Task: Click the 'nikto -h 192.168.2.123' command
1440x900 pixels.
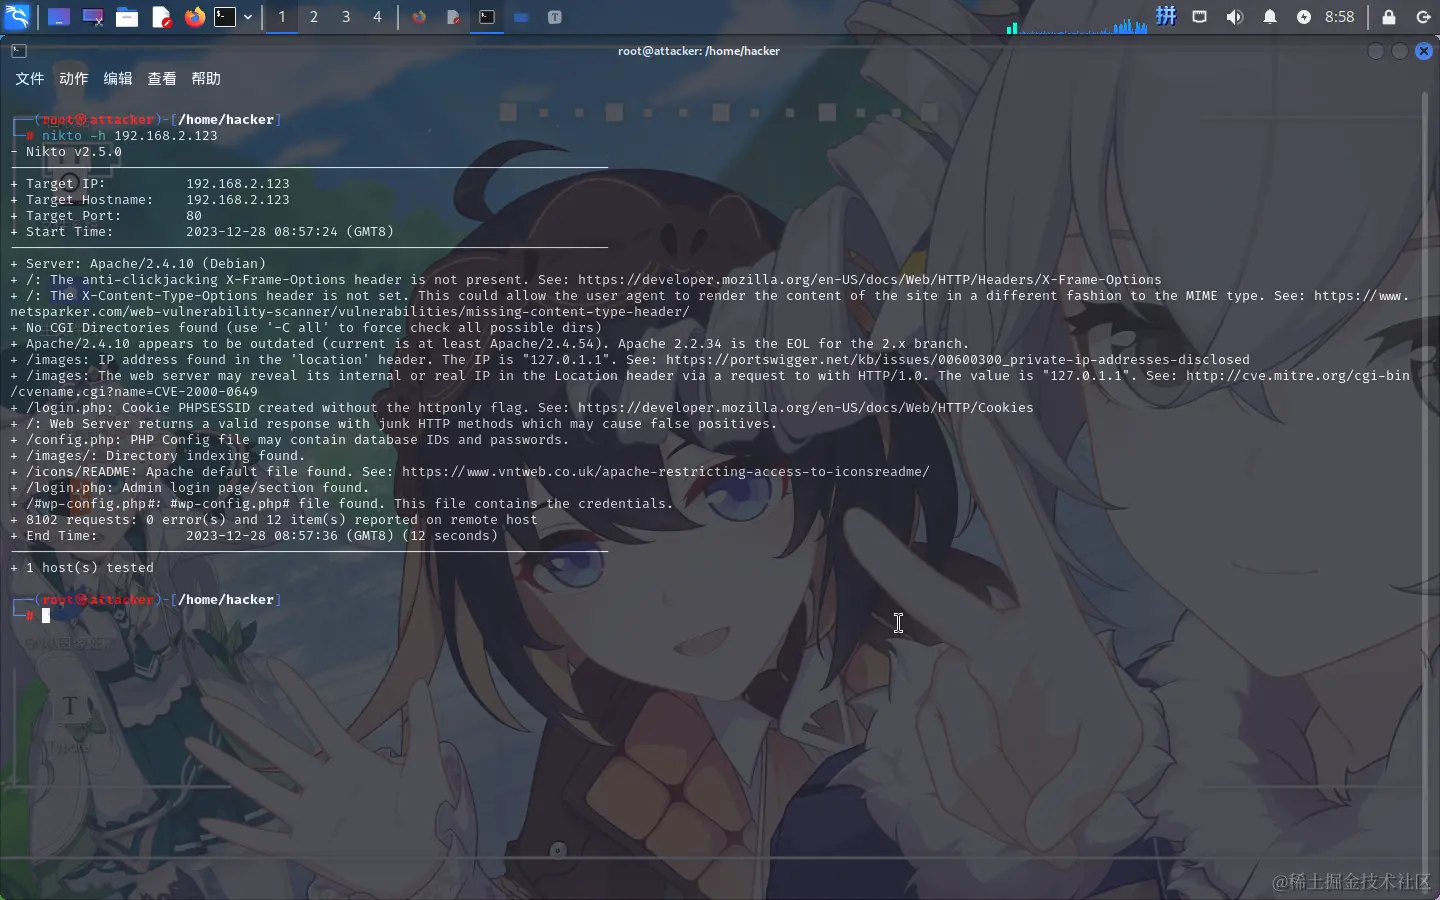Action: (130, 136)
